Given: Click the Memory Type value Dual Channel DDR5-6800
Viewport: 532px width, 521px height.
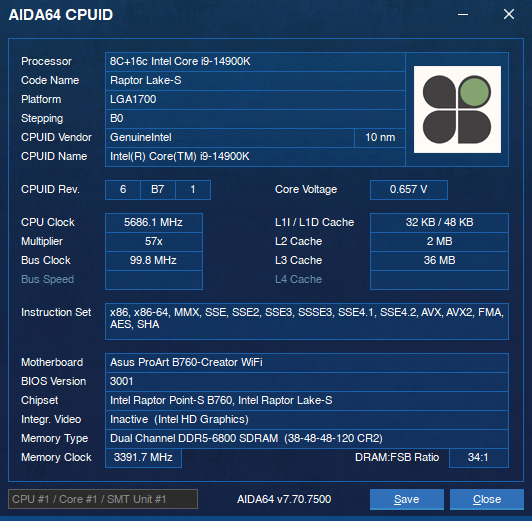Looking at the screenshot, I should pyautogui.click(x=307, y=439).
